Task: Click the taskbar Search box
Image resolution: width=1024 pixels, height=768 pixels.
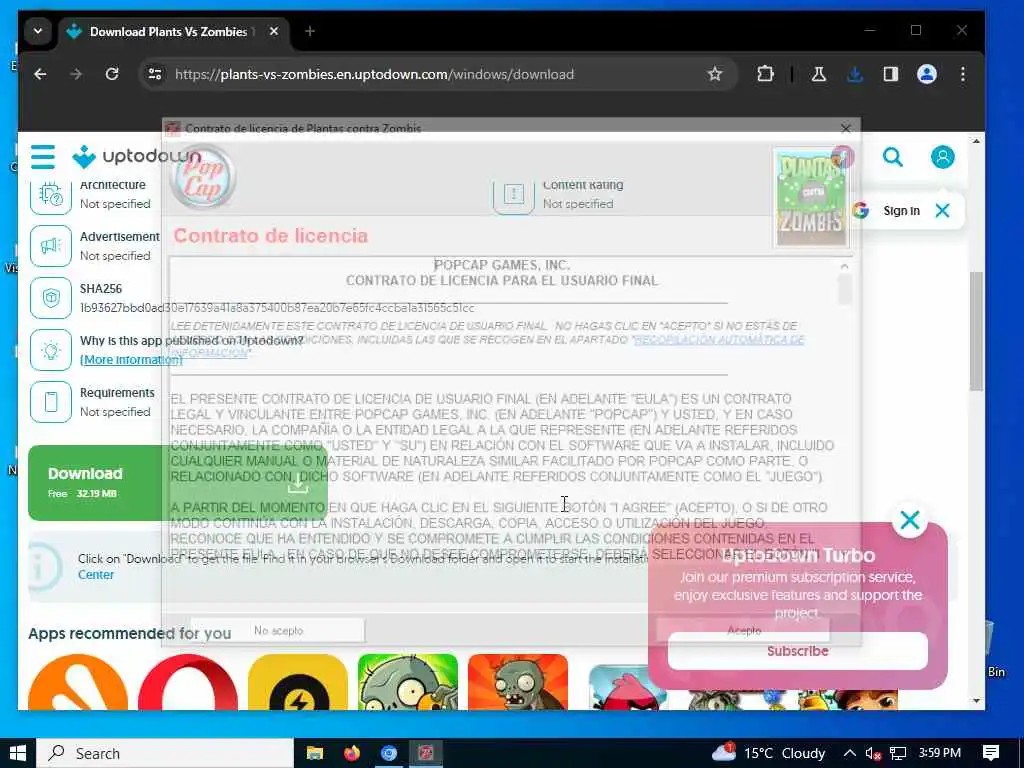Action: pos(165,753)
